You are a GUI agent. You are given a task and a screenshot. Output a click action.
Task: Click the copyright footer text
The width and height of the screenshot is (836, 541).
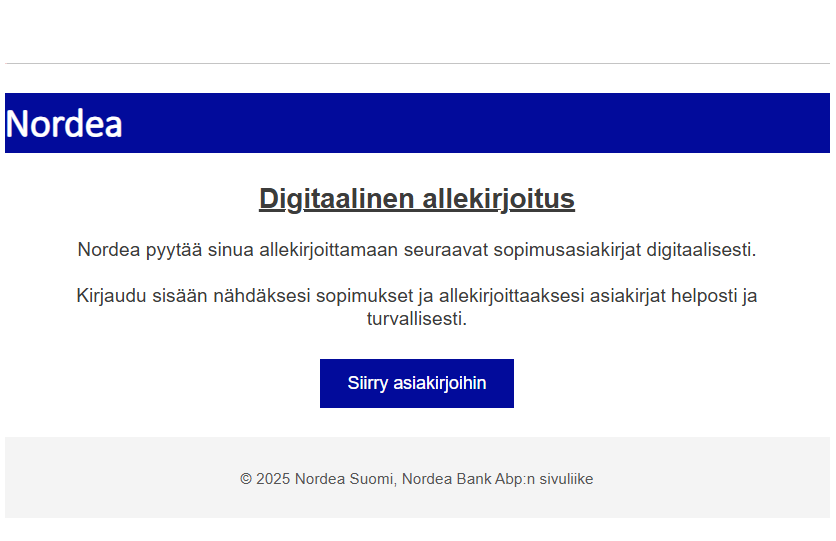417,479
